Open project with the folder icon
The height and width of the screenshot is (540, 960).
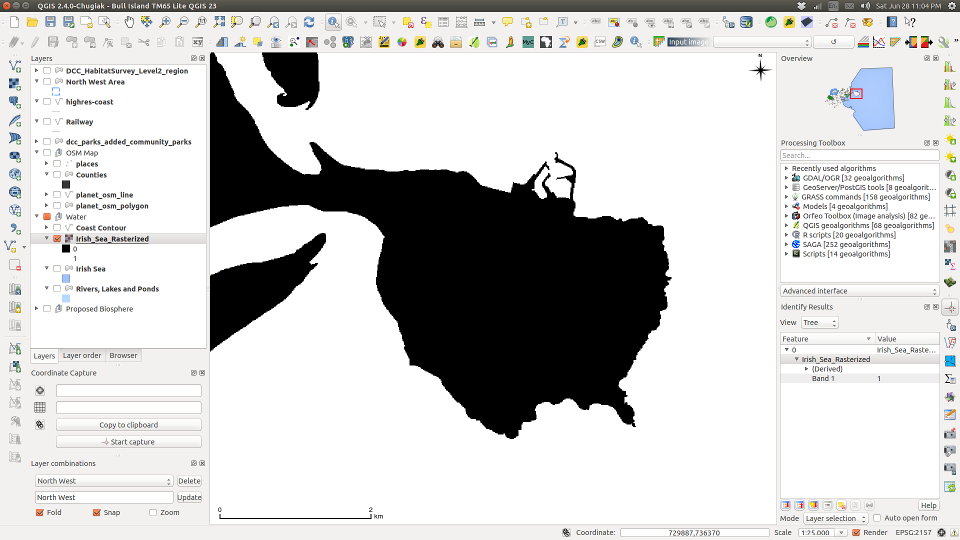[x=33, y=22]
